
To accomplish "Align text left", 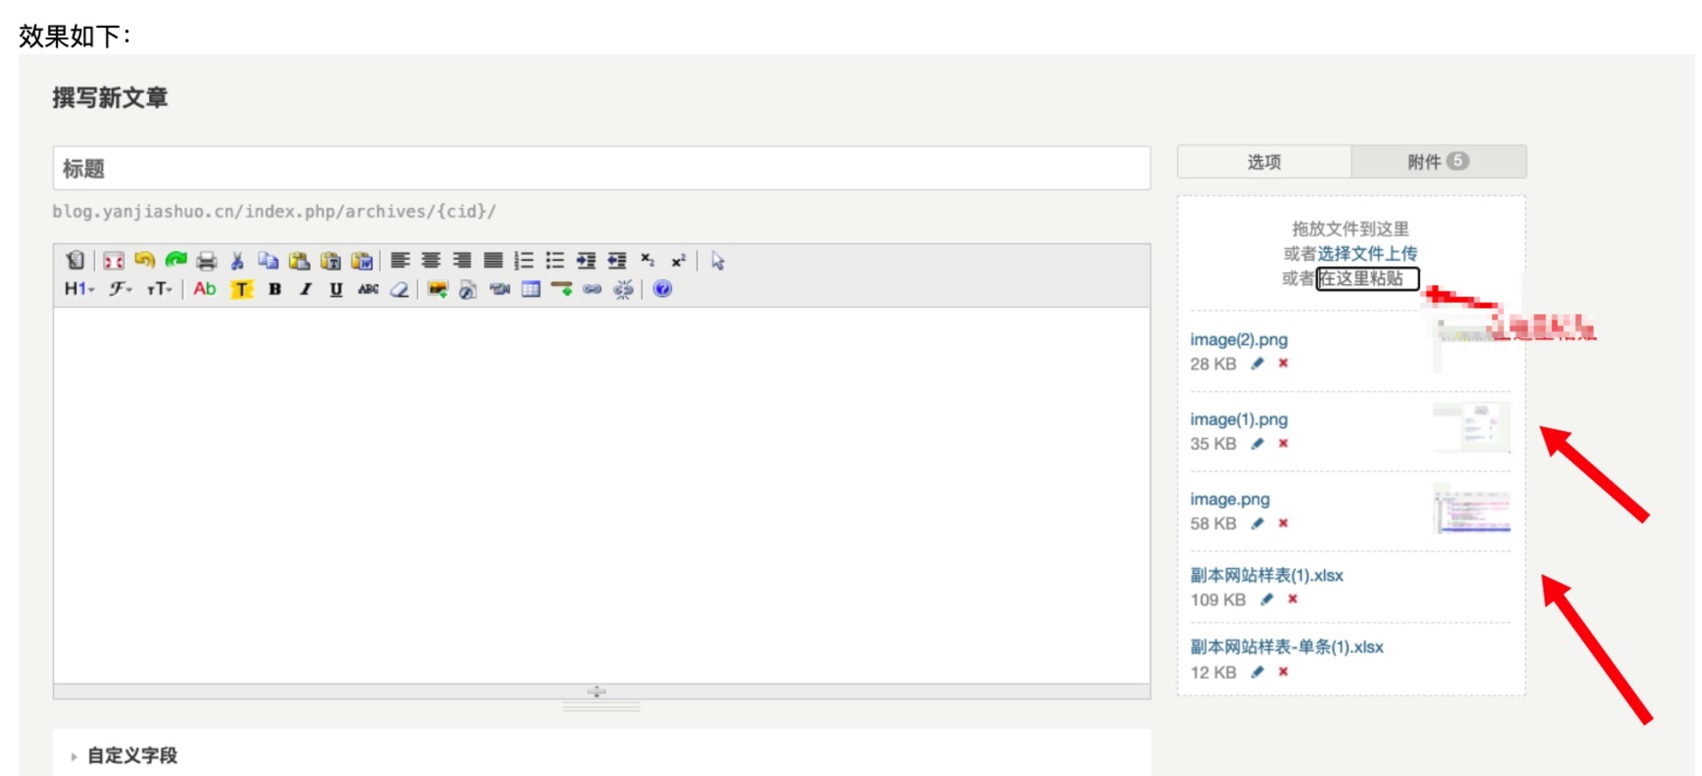I will 400,261.
